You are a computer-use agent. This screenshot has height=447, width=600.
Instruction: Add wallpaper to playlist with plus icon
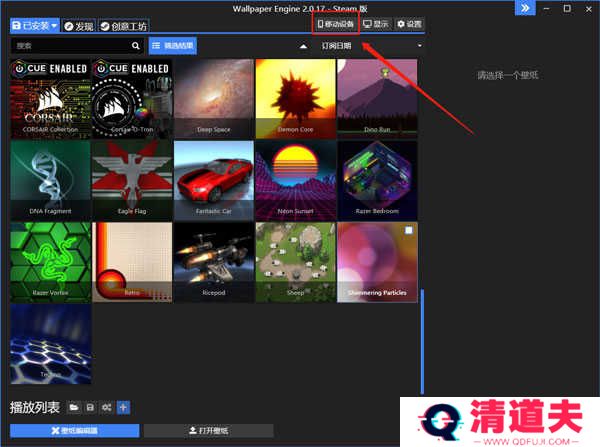[123, 407]
